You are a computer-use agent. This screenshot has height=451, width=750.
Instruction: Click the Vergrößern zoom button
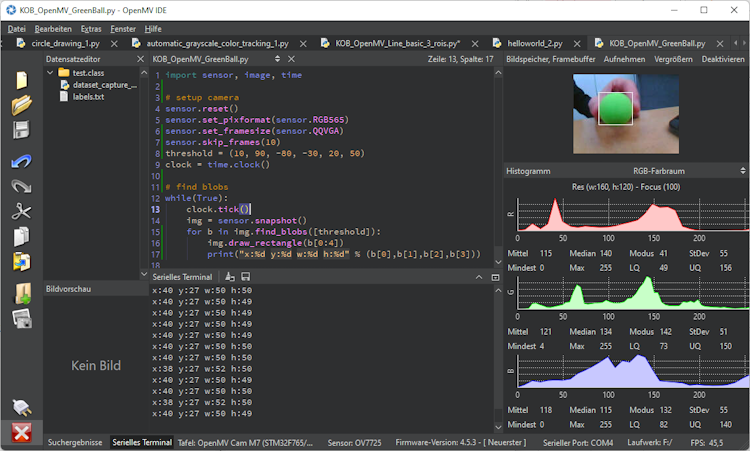(x=673, y=59)
